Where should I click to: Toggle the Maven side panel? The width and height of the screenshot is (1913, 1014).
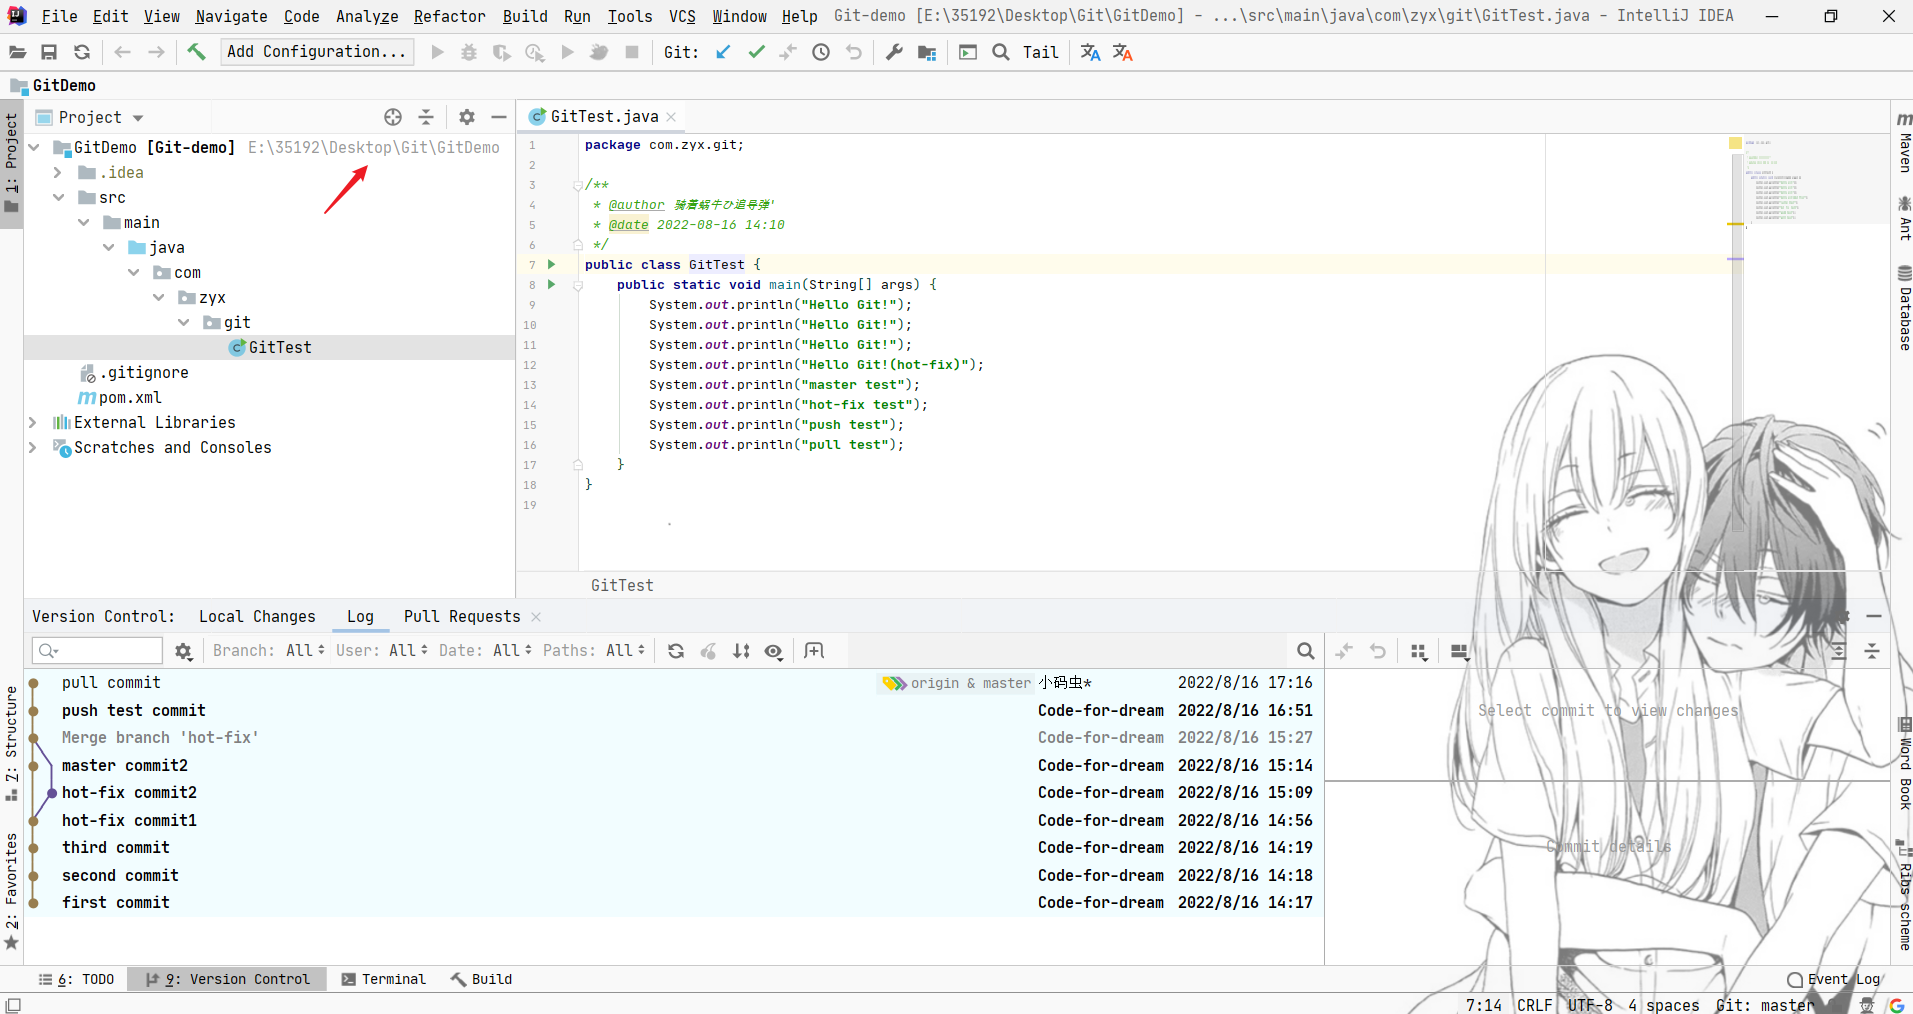[1904, 142]
